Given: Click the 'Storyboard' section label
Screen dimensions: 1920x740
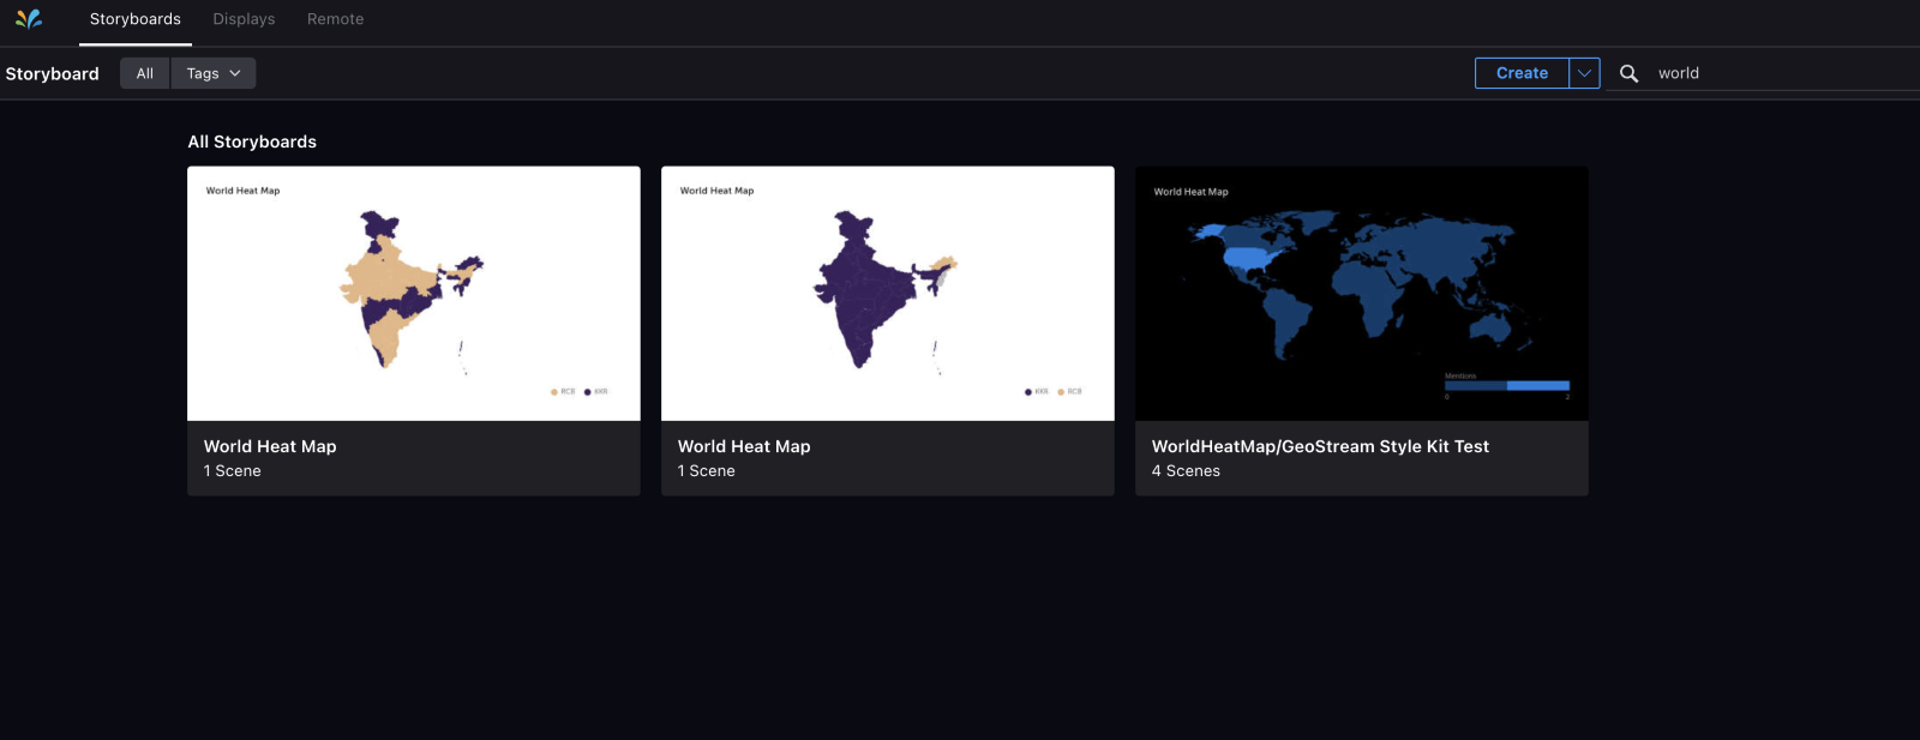Looking at the screenshot, I should click(52, 74).
